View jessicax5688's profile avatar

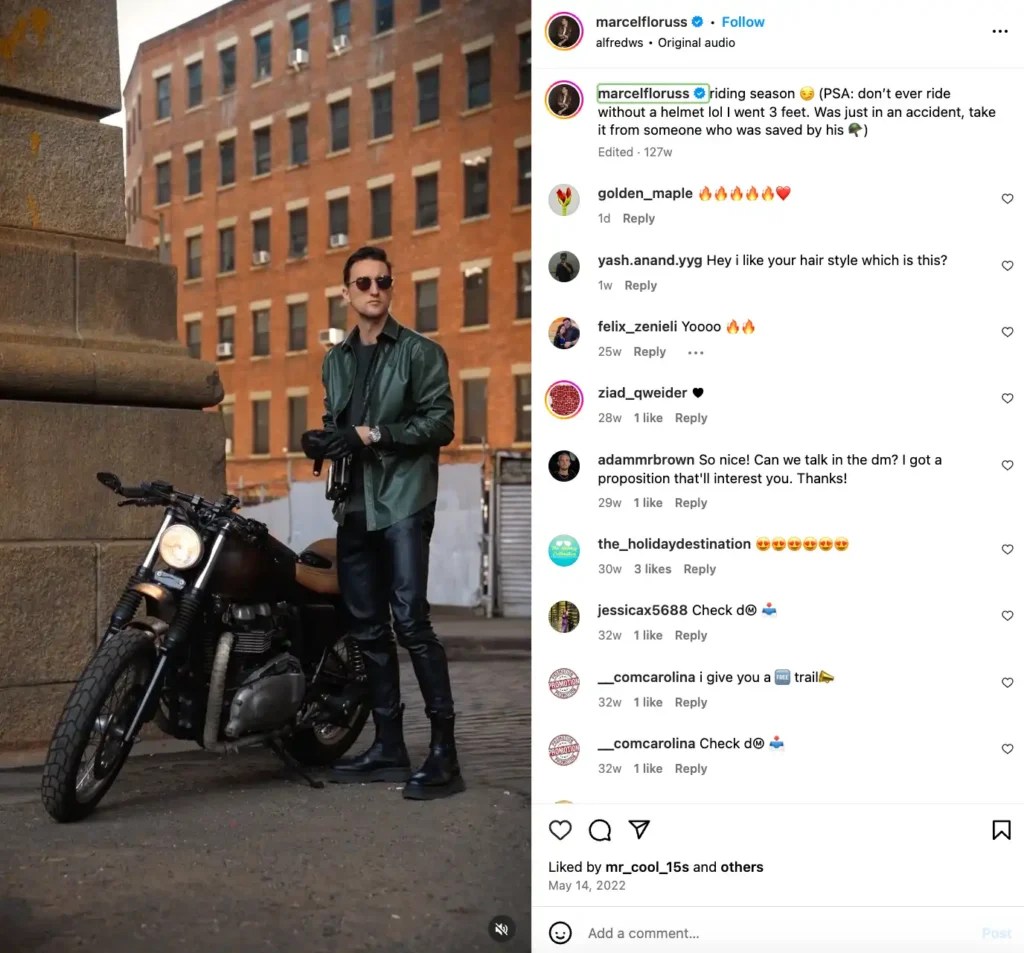coord(564,617)
